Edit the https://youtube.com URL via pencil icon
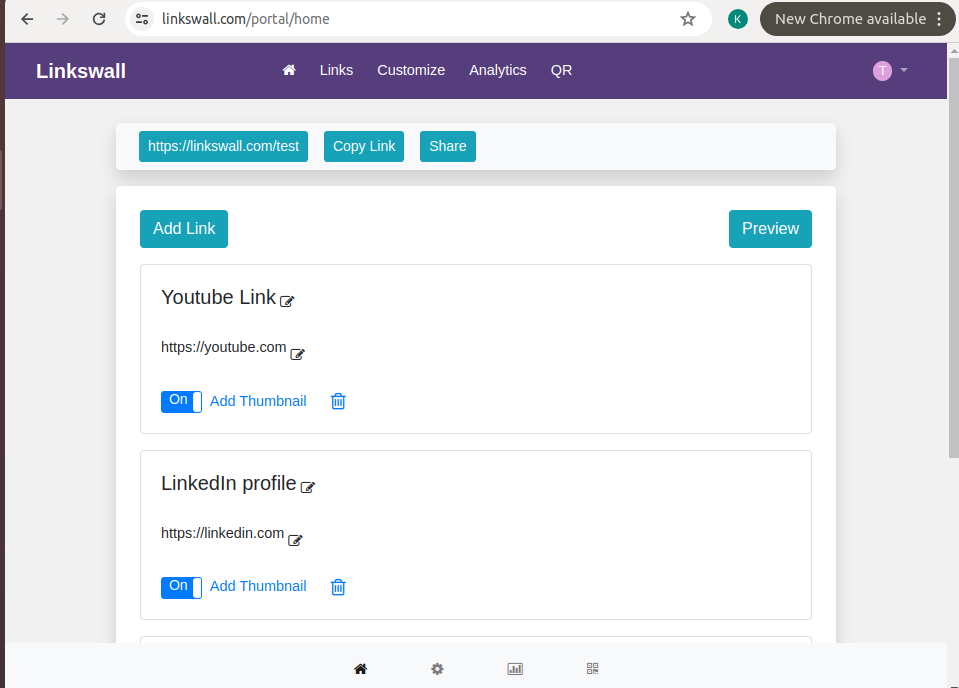Image resolution: width=959 pixels, height=688 pixels. [297, 354]
